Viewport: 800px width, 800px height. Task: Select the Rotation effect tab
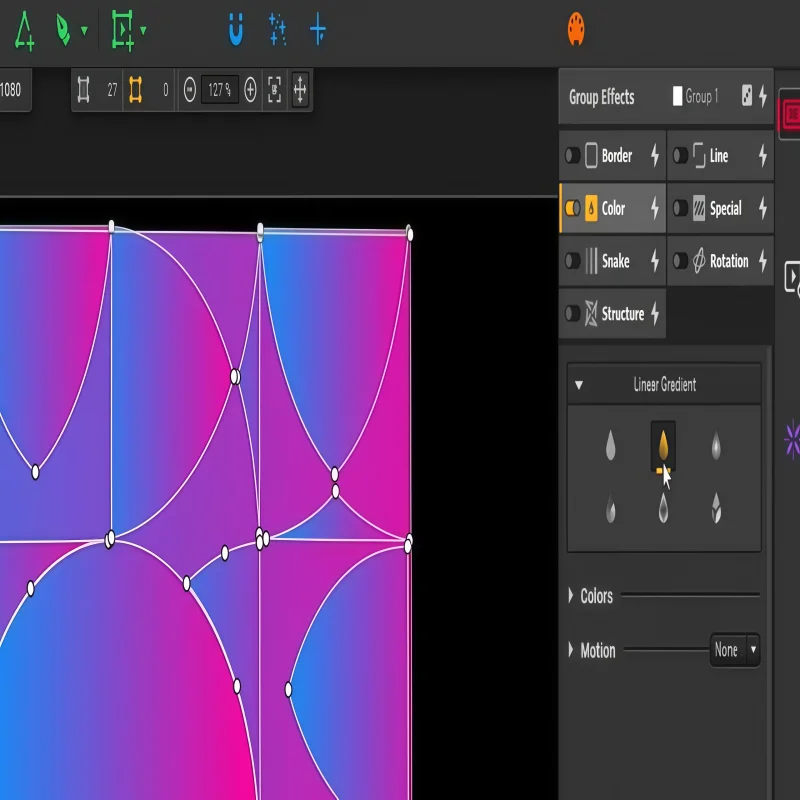click(720, 261)
